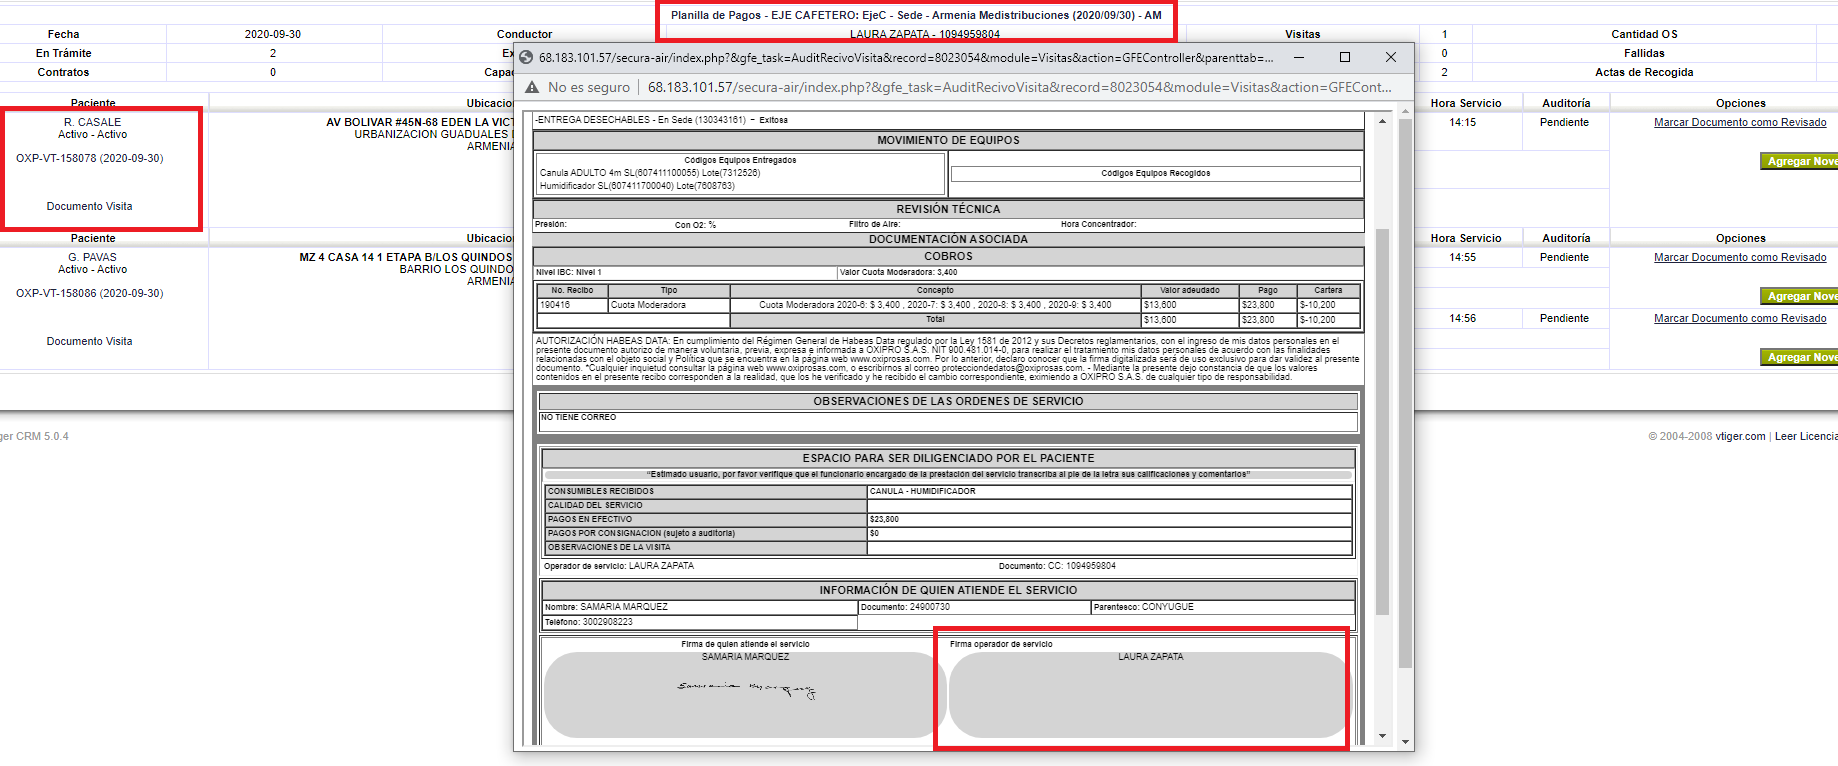Click address 'AV BOLIVAR #45N-68 EDEN LA VIC...'
The width and height of the screenshot is (1838, 766).
point(419,122)
